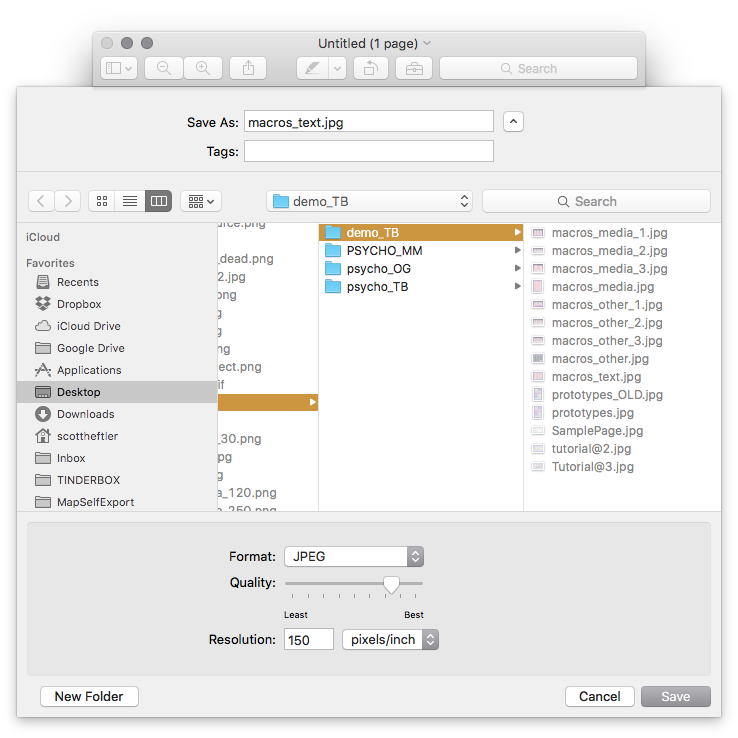Click zoom in magnifier in Preview toolbar

(203, 69)
